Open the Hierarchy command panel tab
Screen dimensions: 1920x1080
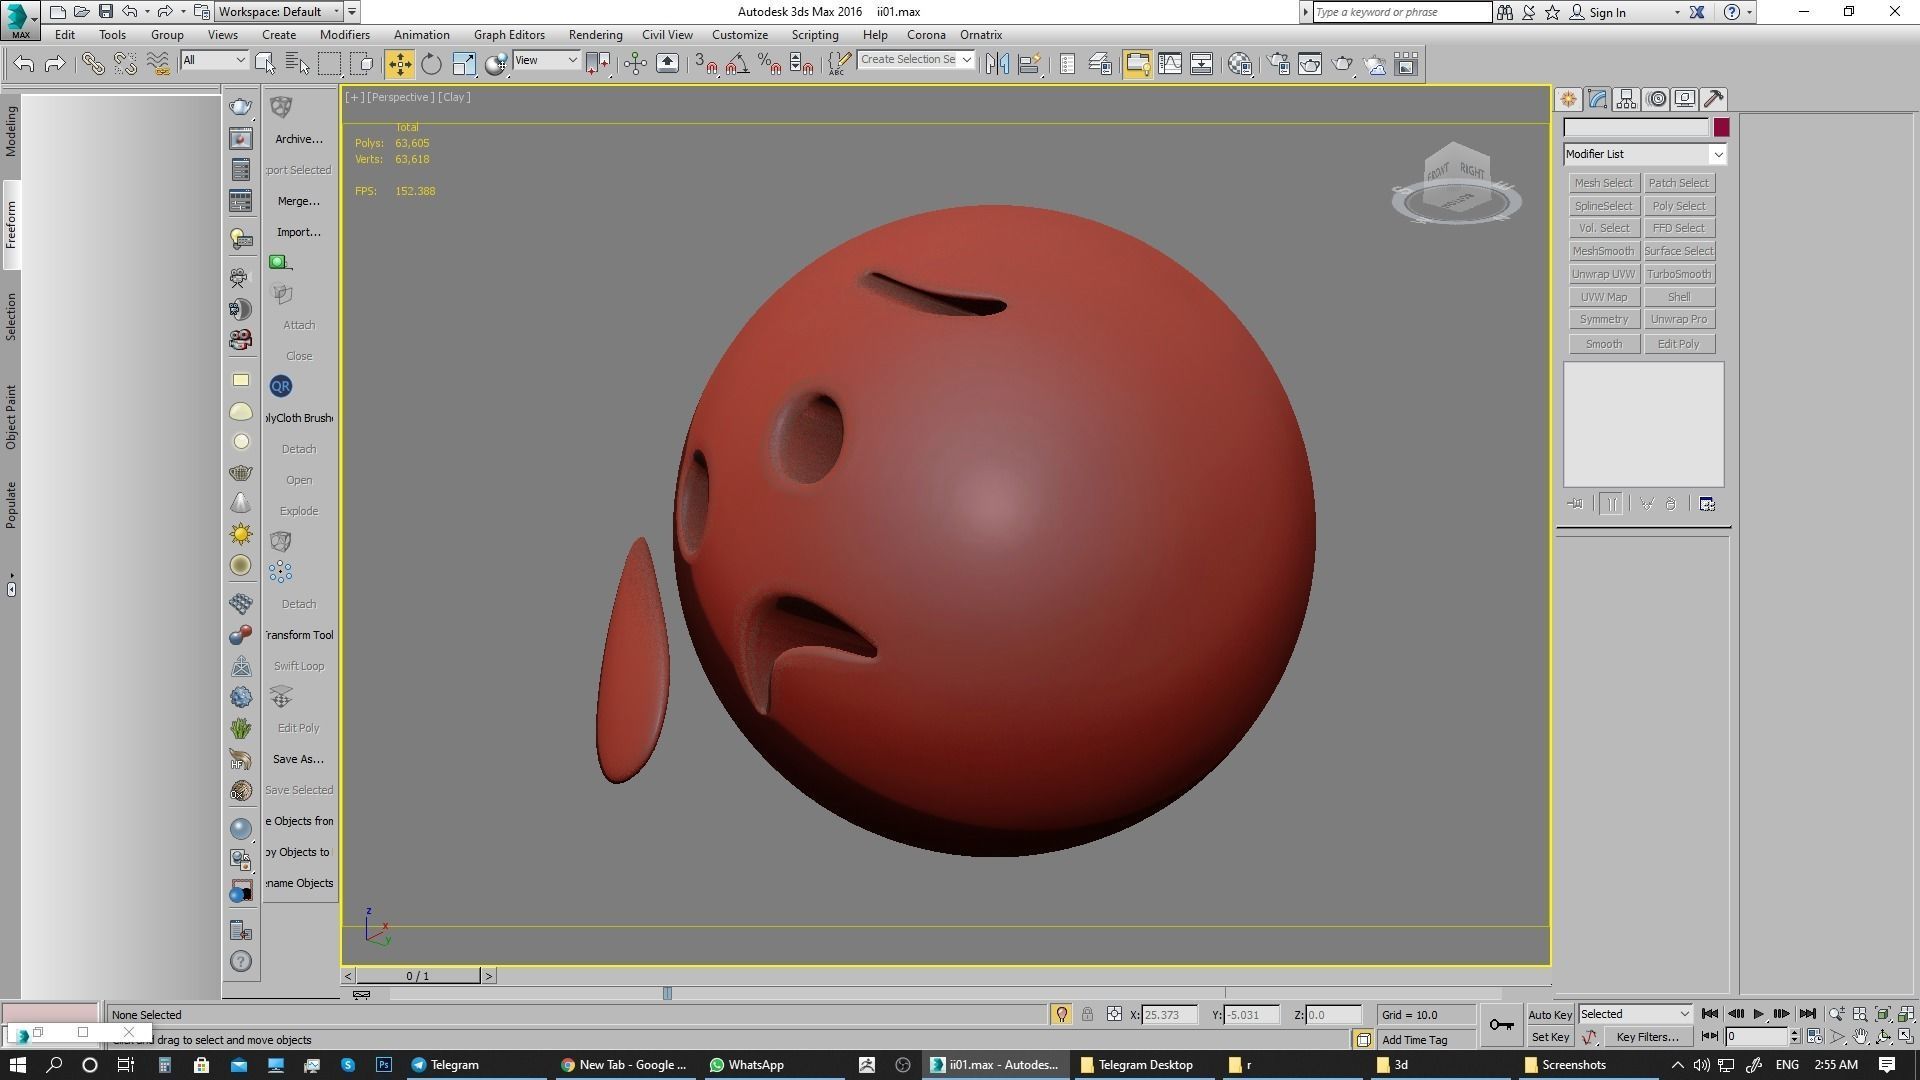click(1626, 99)
